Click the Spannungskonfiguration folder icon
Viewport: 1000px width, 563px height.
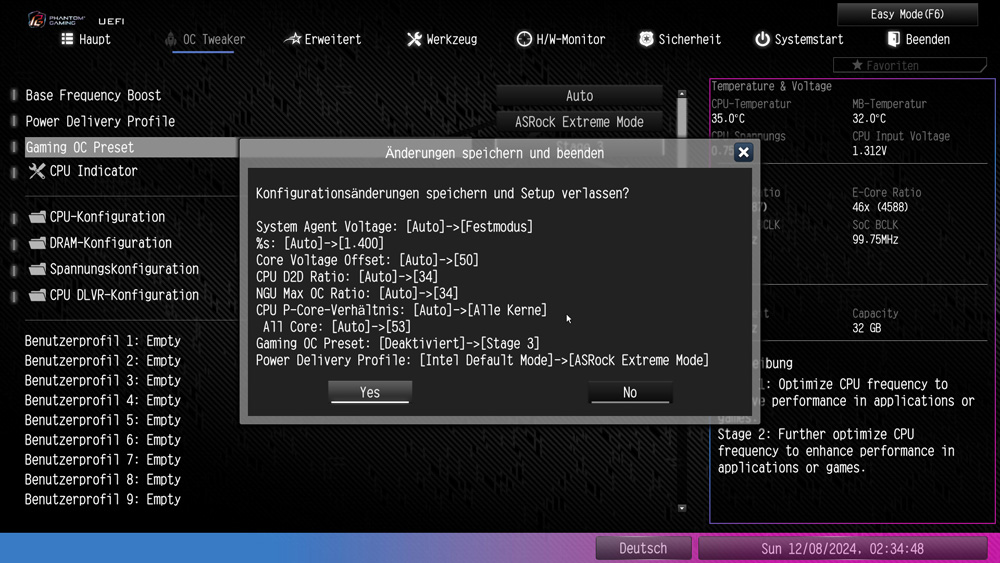(x=38, y=269)
